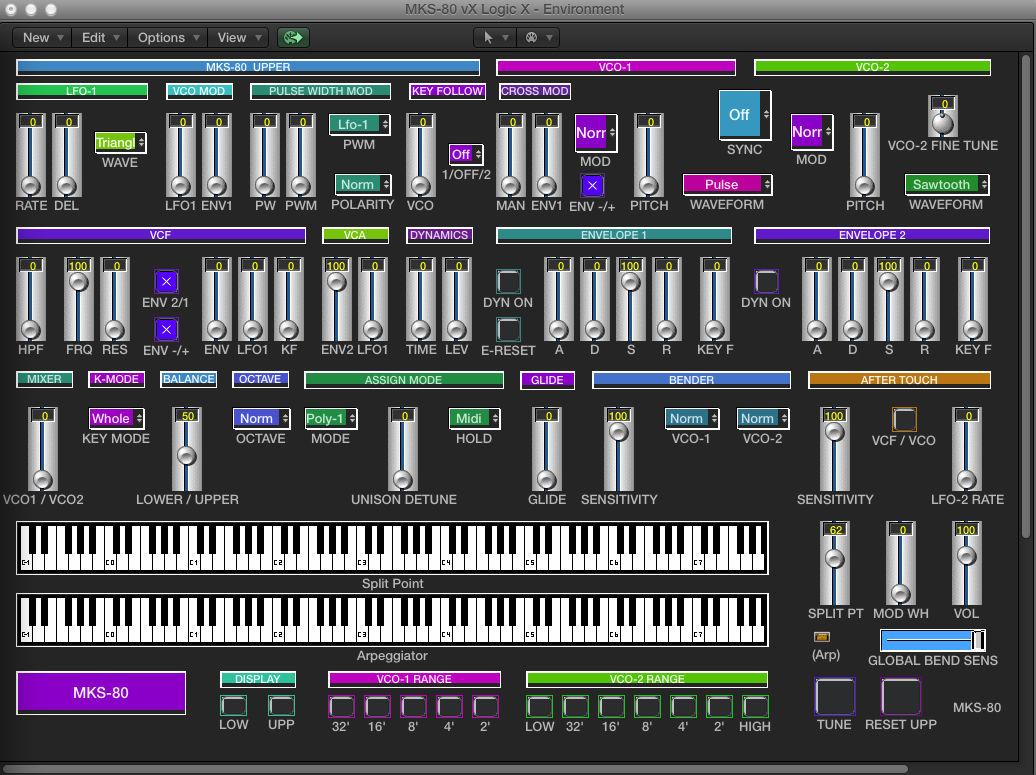The width and height of the screenshot is (1036, 775).
Task: Select the arrow pointer tool in the toolbar
Action: point(489,36)
